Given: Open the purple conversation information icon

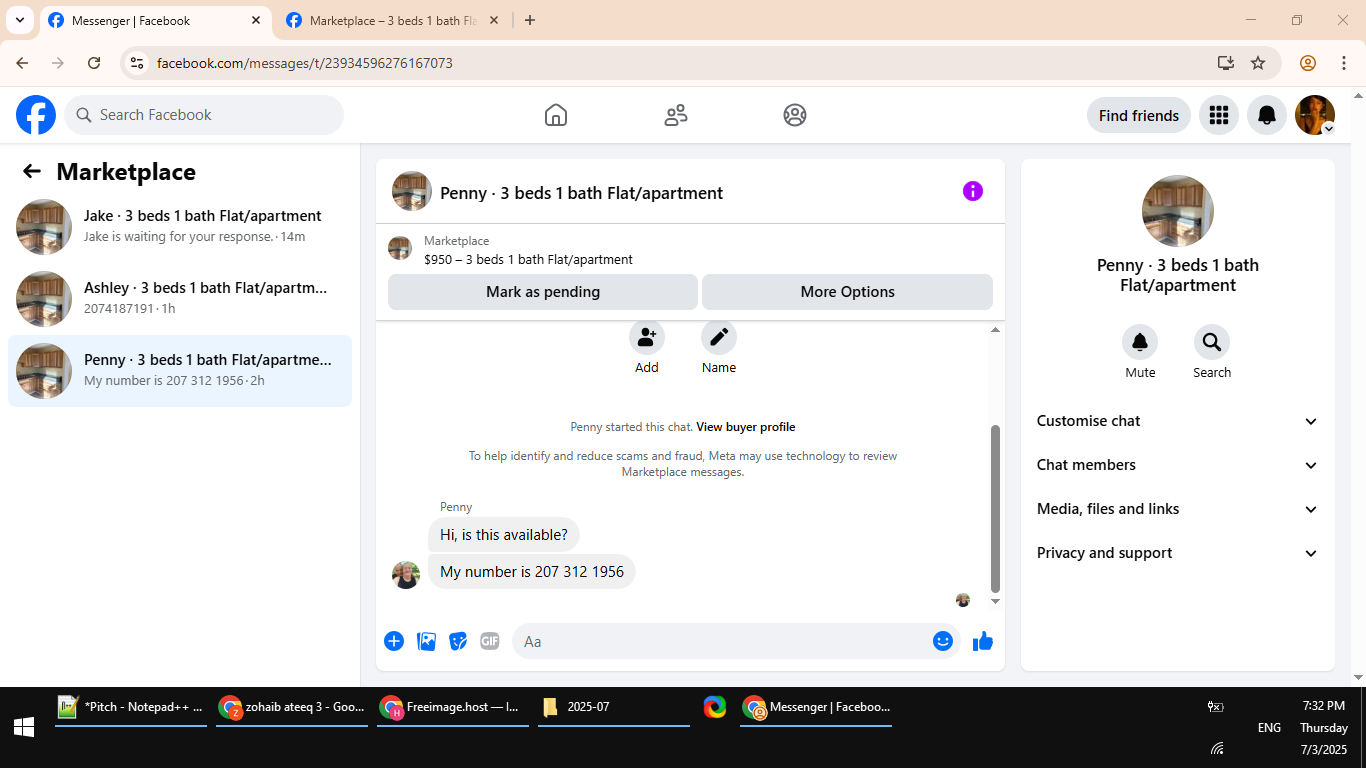Looking at the screenshot, I should [973, 191].
